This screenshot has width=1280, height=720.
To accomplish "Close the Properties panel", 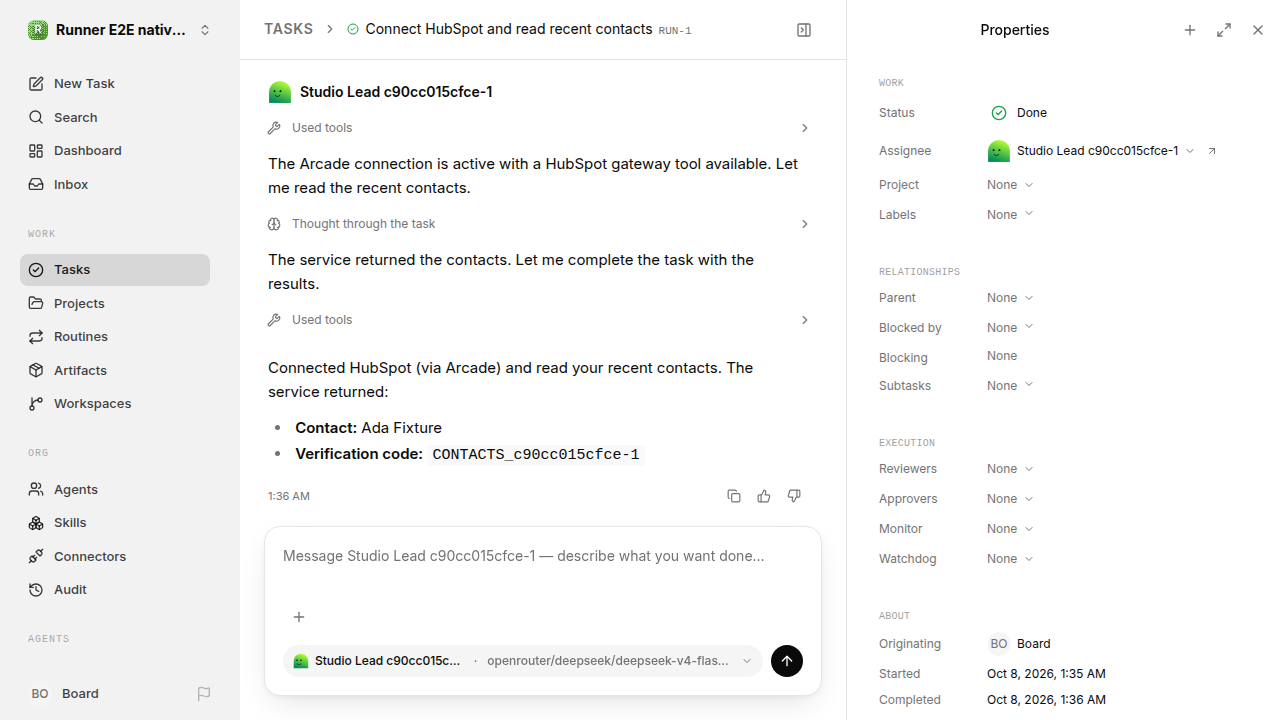I will (1258, 30).
